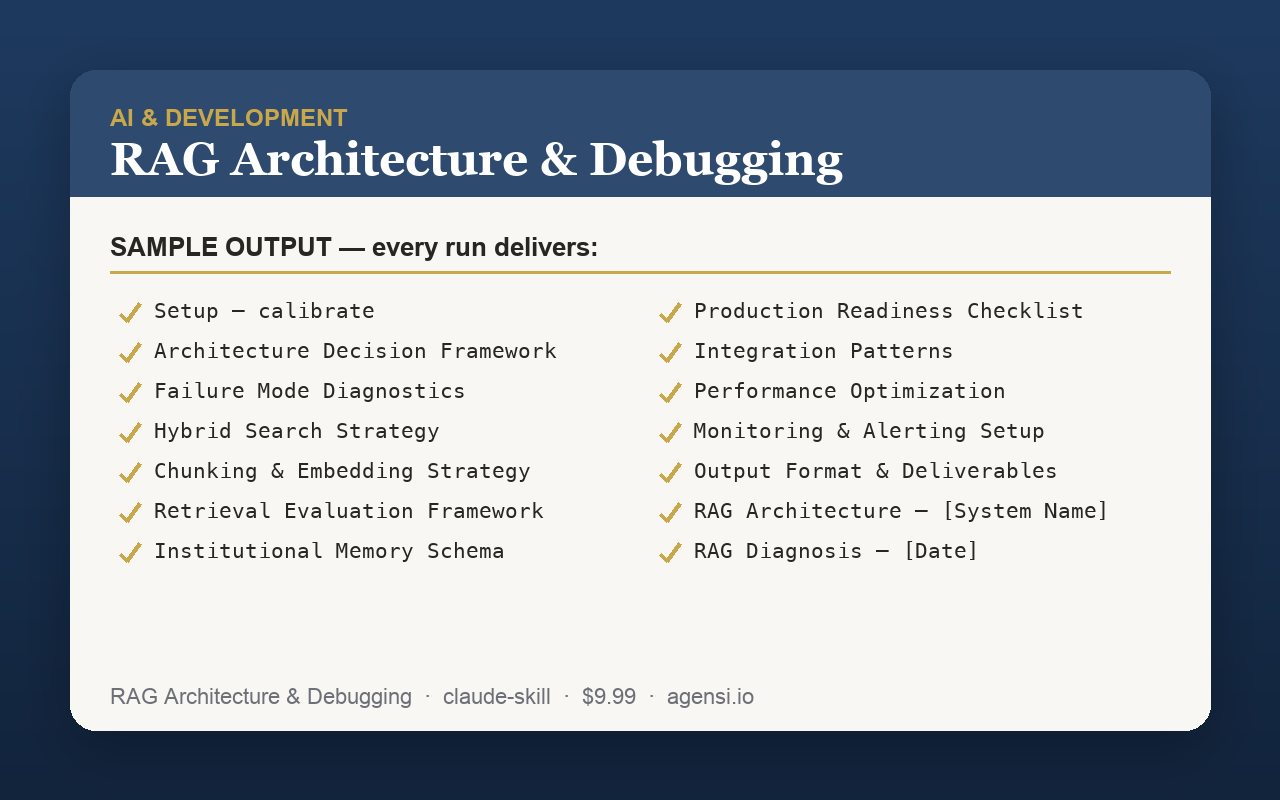The height and width of the screenshot is (800, 1280).
Task: Open the 'agensi.io' footer link
Action: click(711, 697)
